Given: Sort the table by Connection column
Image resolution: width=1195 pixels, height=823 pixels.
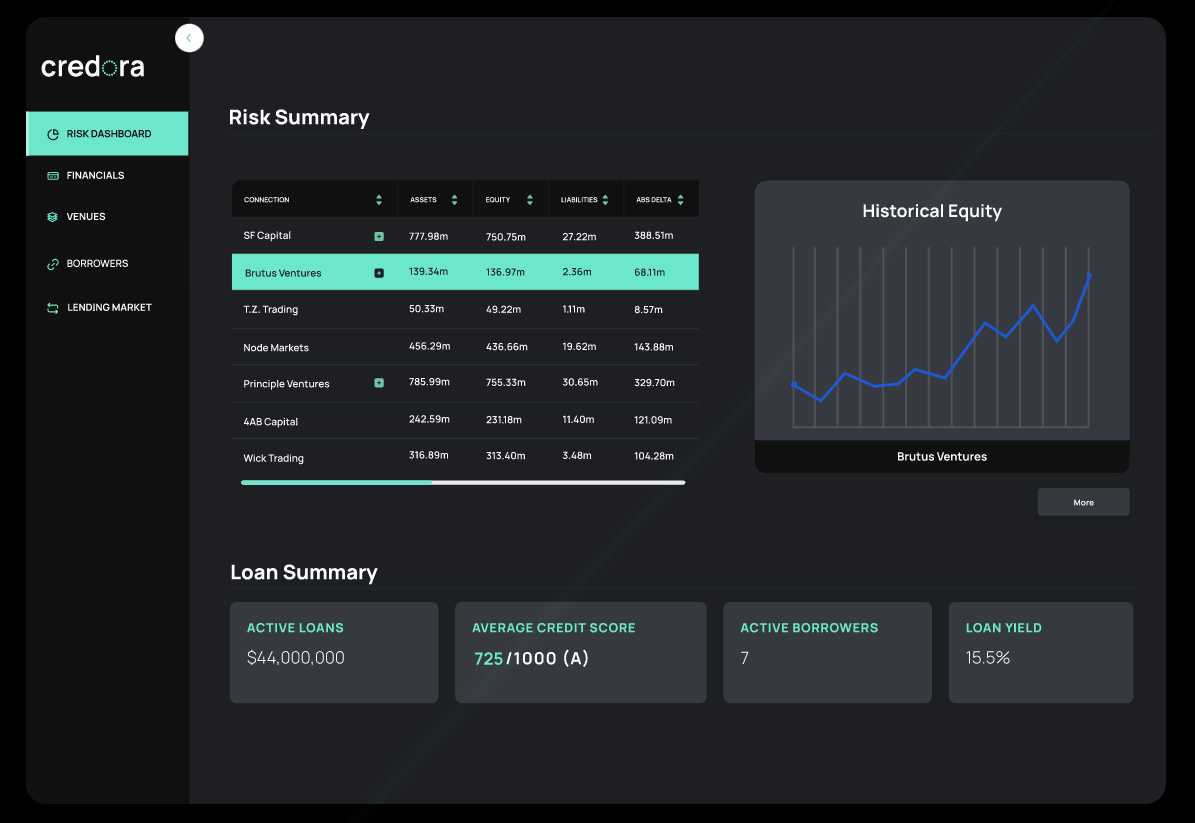Looking at the screenshot, I should (x=378, y=198).
